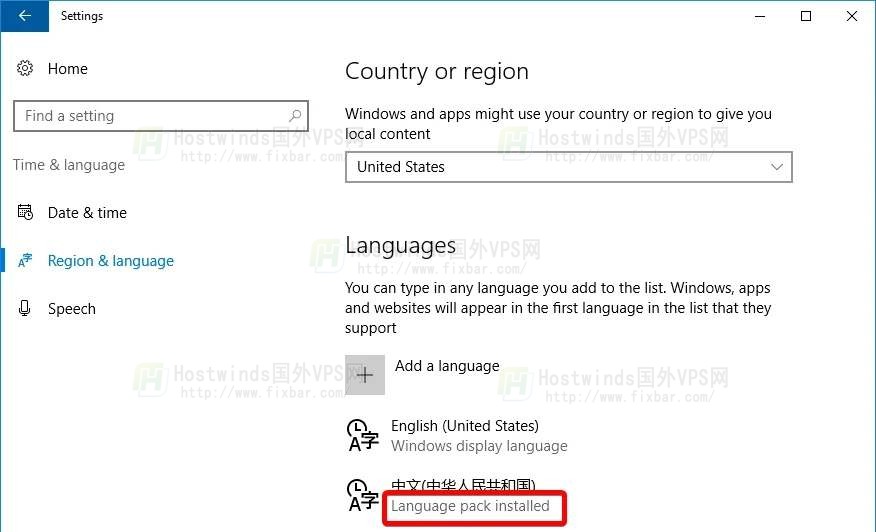This screenshot has height=532, width=876.
Task: Click Add a language label
Action: coord(447,366)
